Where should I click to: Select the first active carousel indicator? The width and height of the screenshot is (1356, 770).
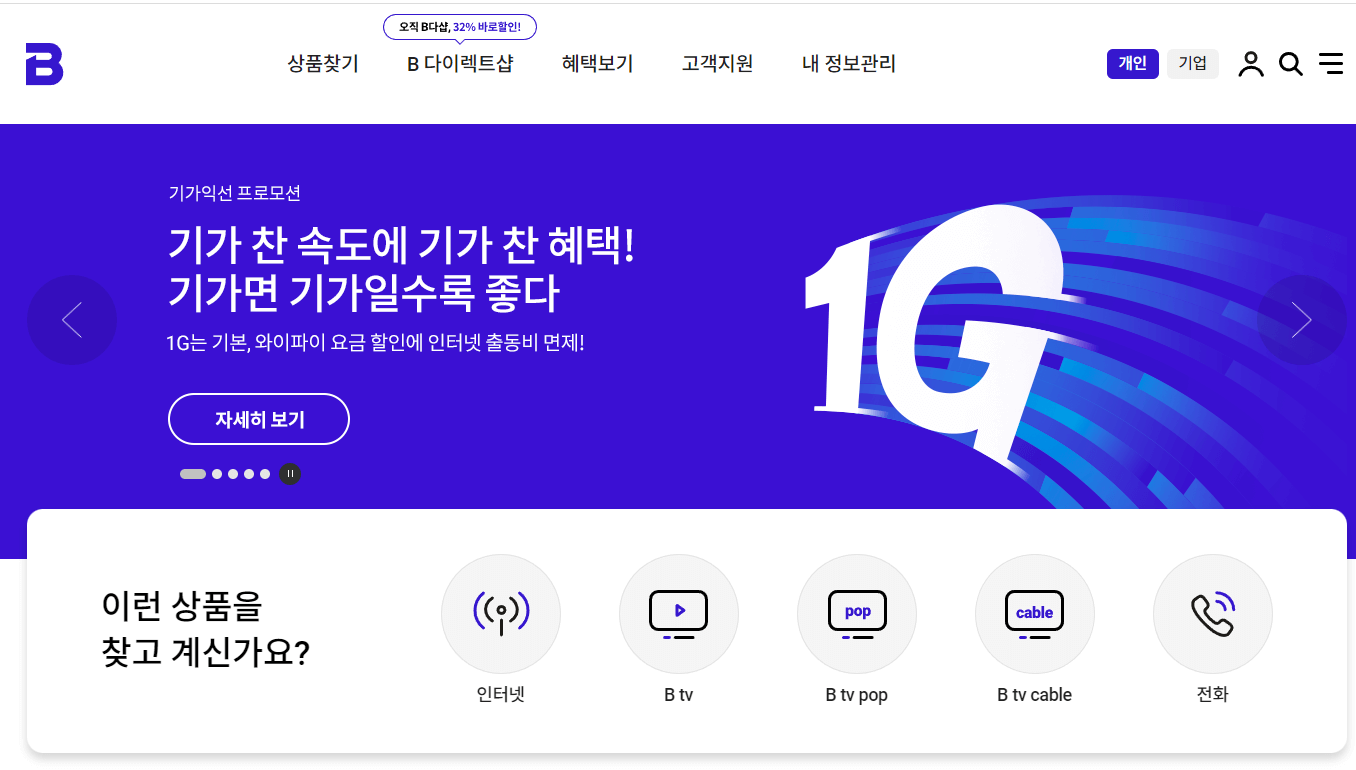point(193,474)
